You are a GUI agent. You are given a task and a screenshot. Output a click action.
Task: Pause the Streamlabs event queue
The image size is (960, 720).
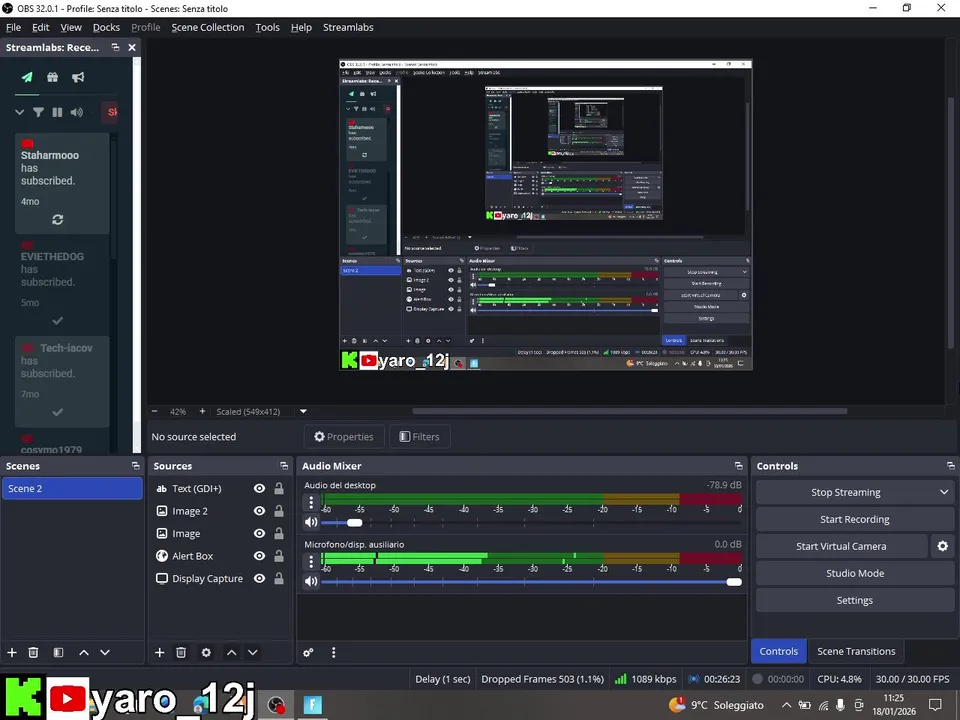[57, 112]
